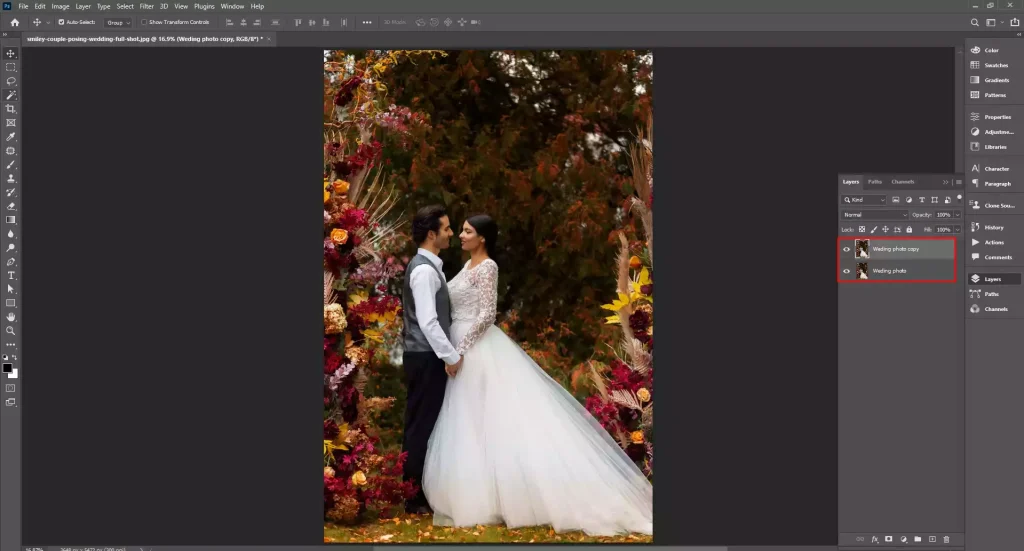Click create new layer icon
The height and width of the screenshot is (551, 1024).
point(932,539)
